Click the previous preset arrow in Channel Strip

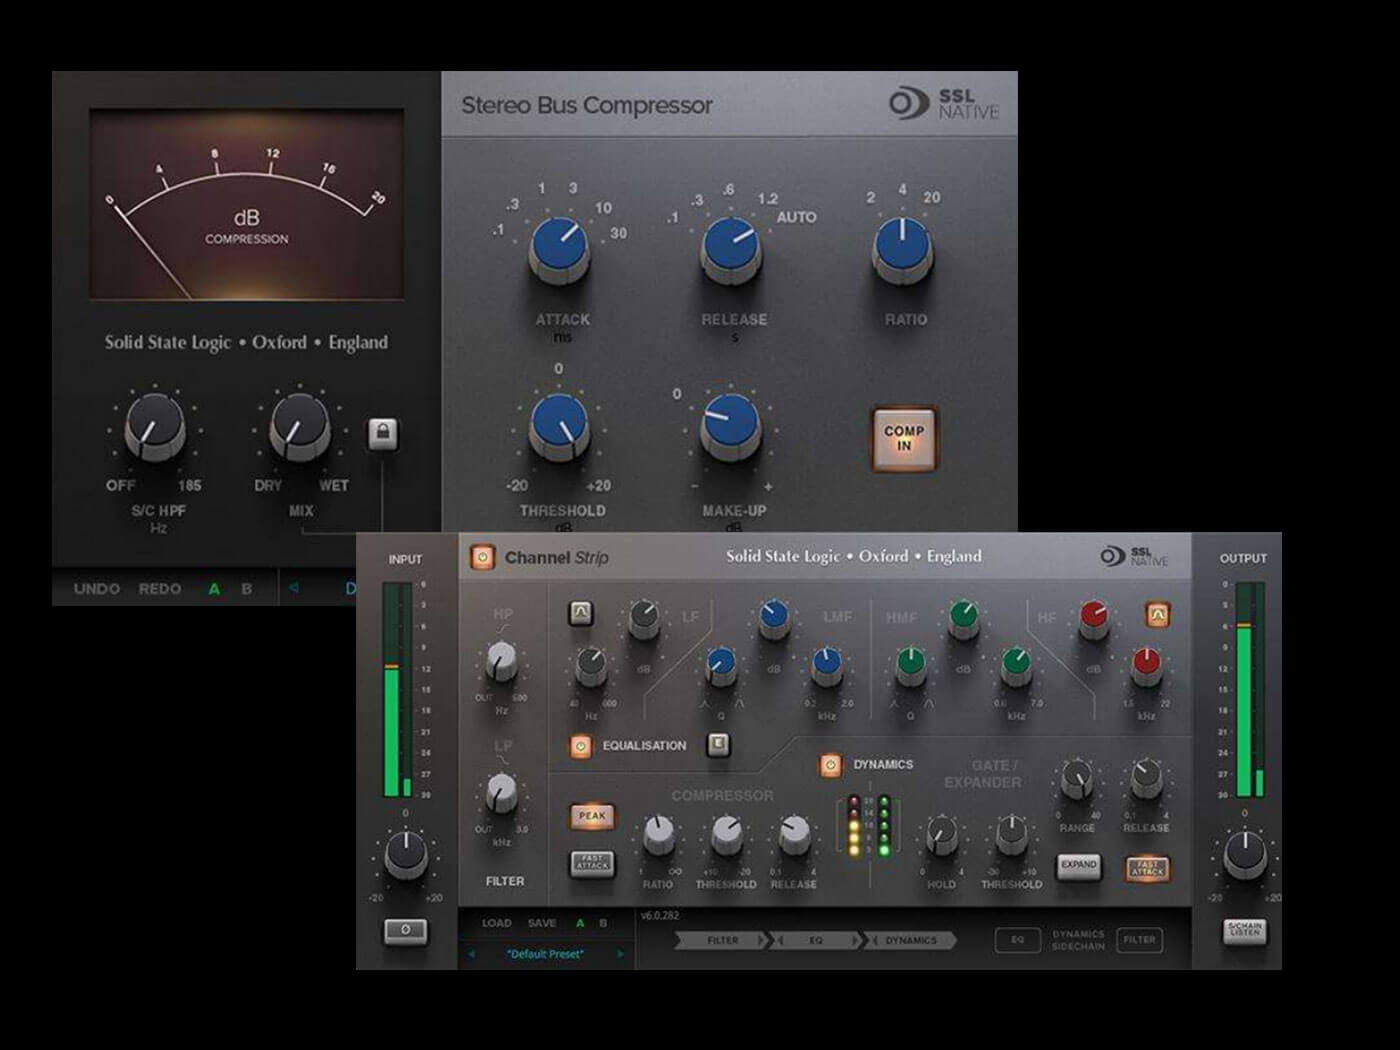pyautogui.click(x=472, y=954)
